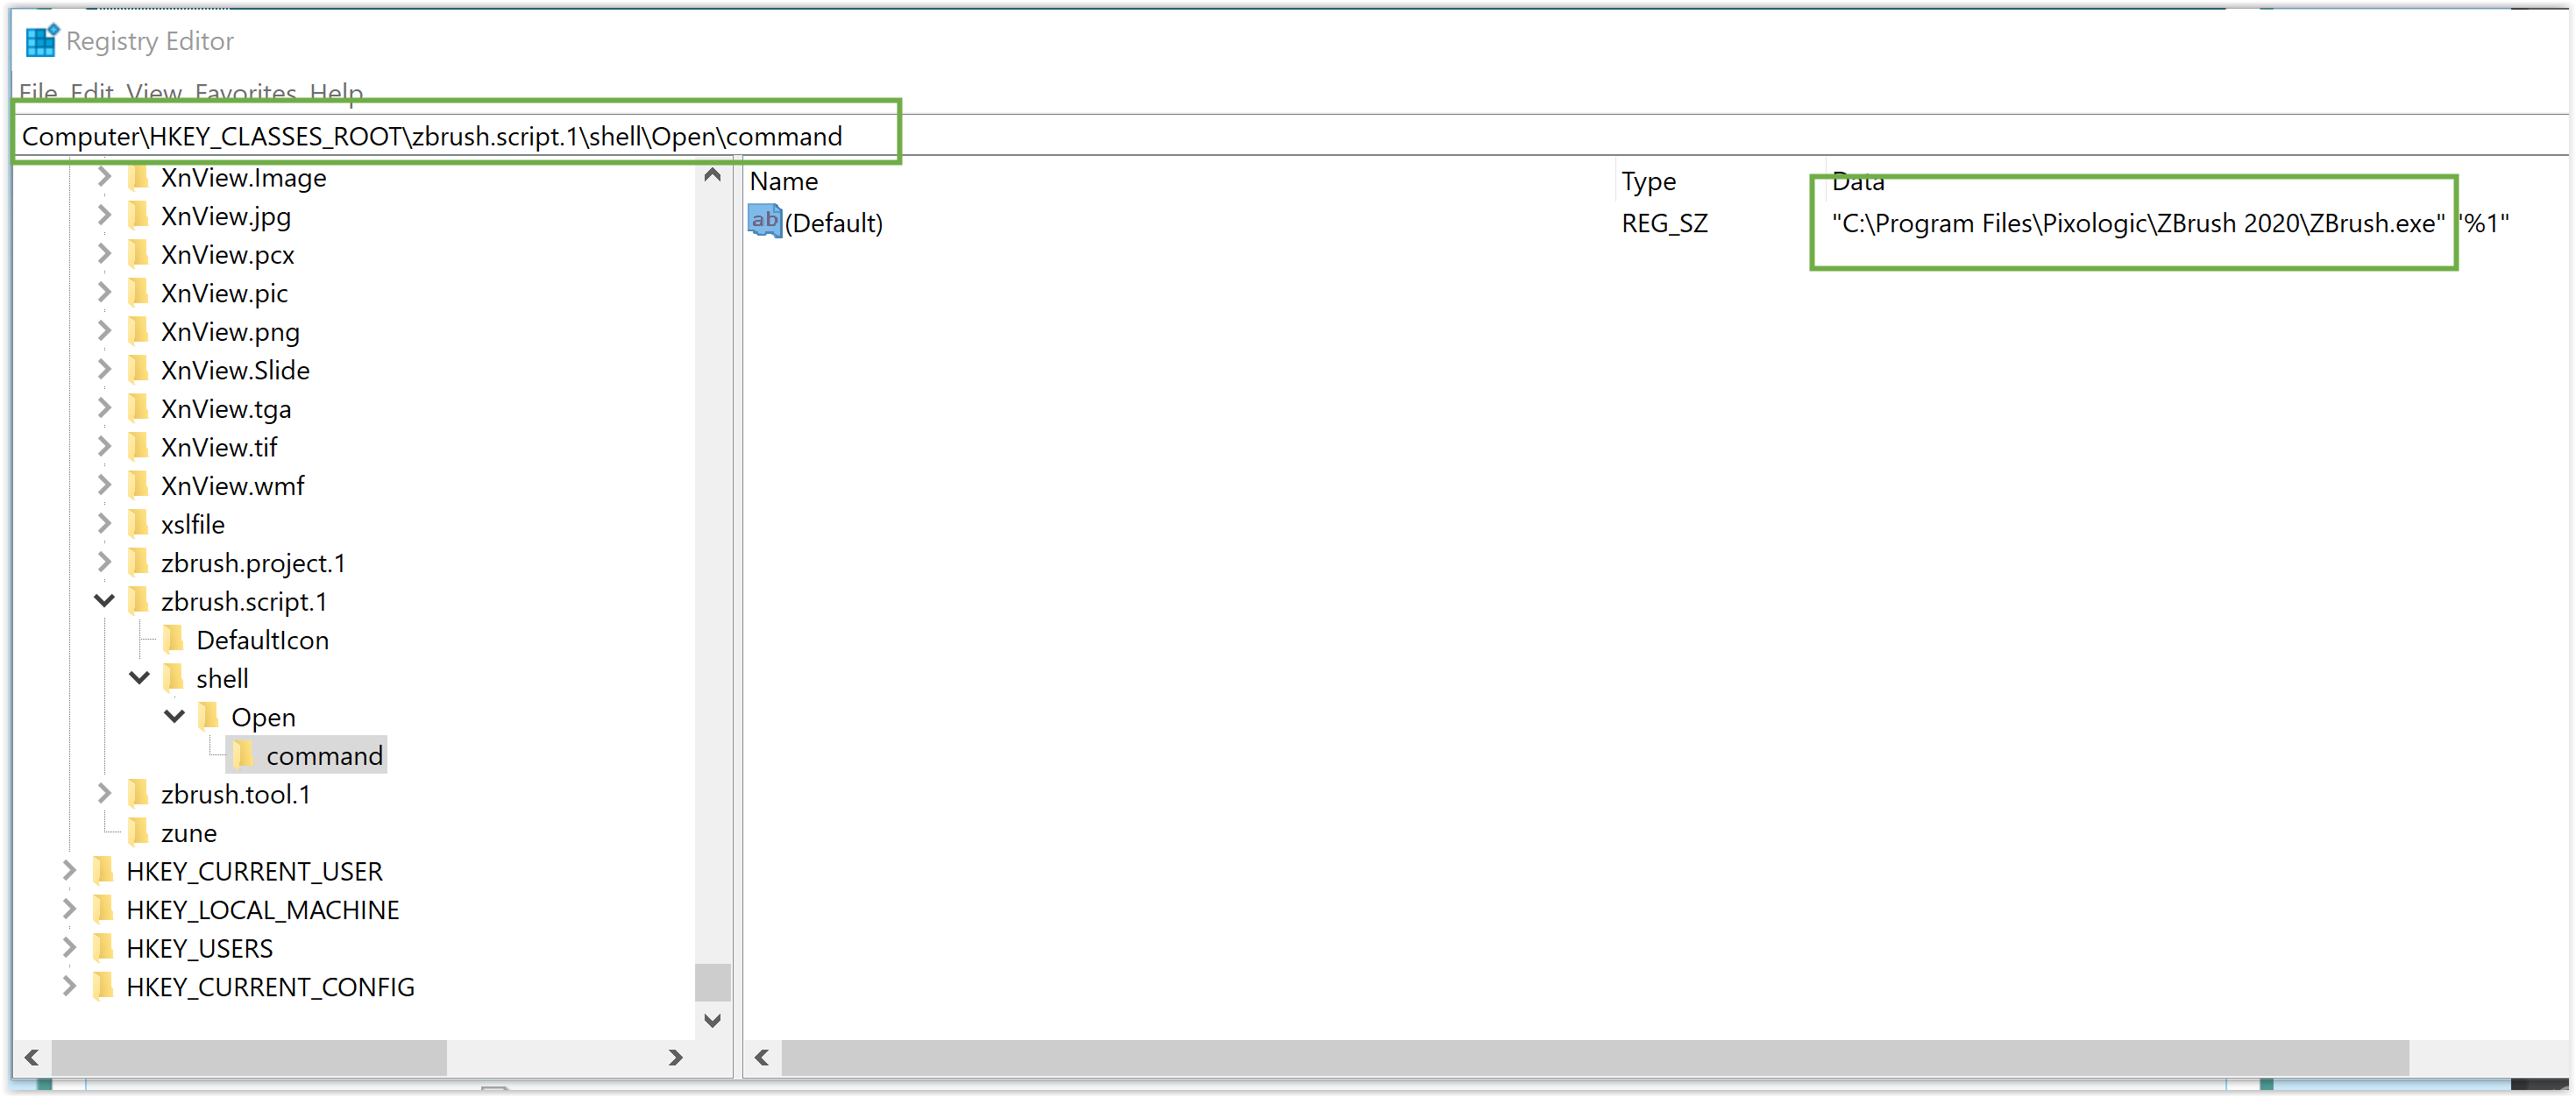The width and height of the screenshot is (2576, 1097).
Task: Open the Favorites menu
Action: click(246, 92)
